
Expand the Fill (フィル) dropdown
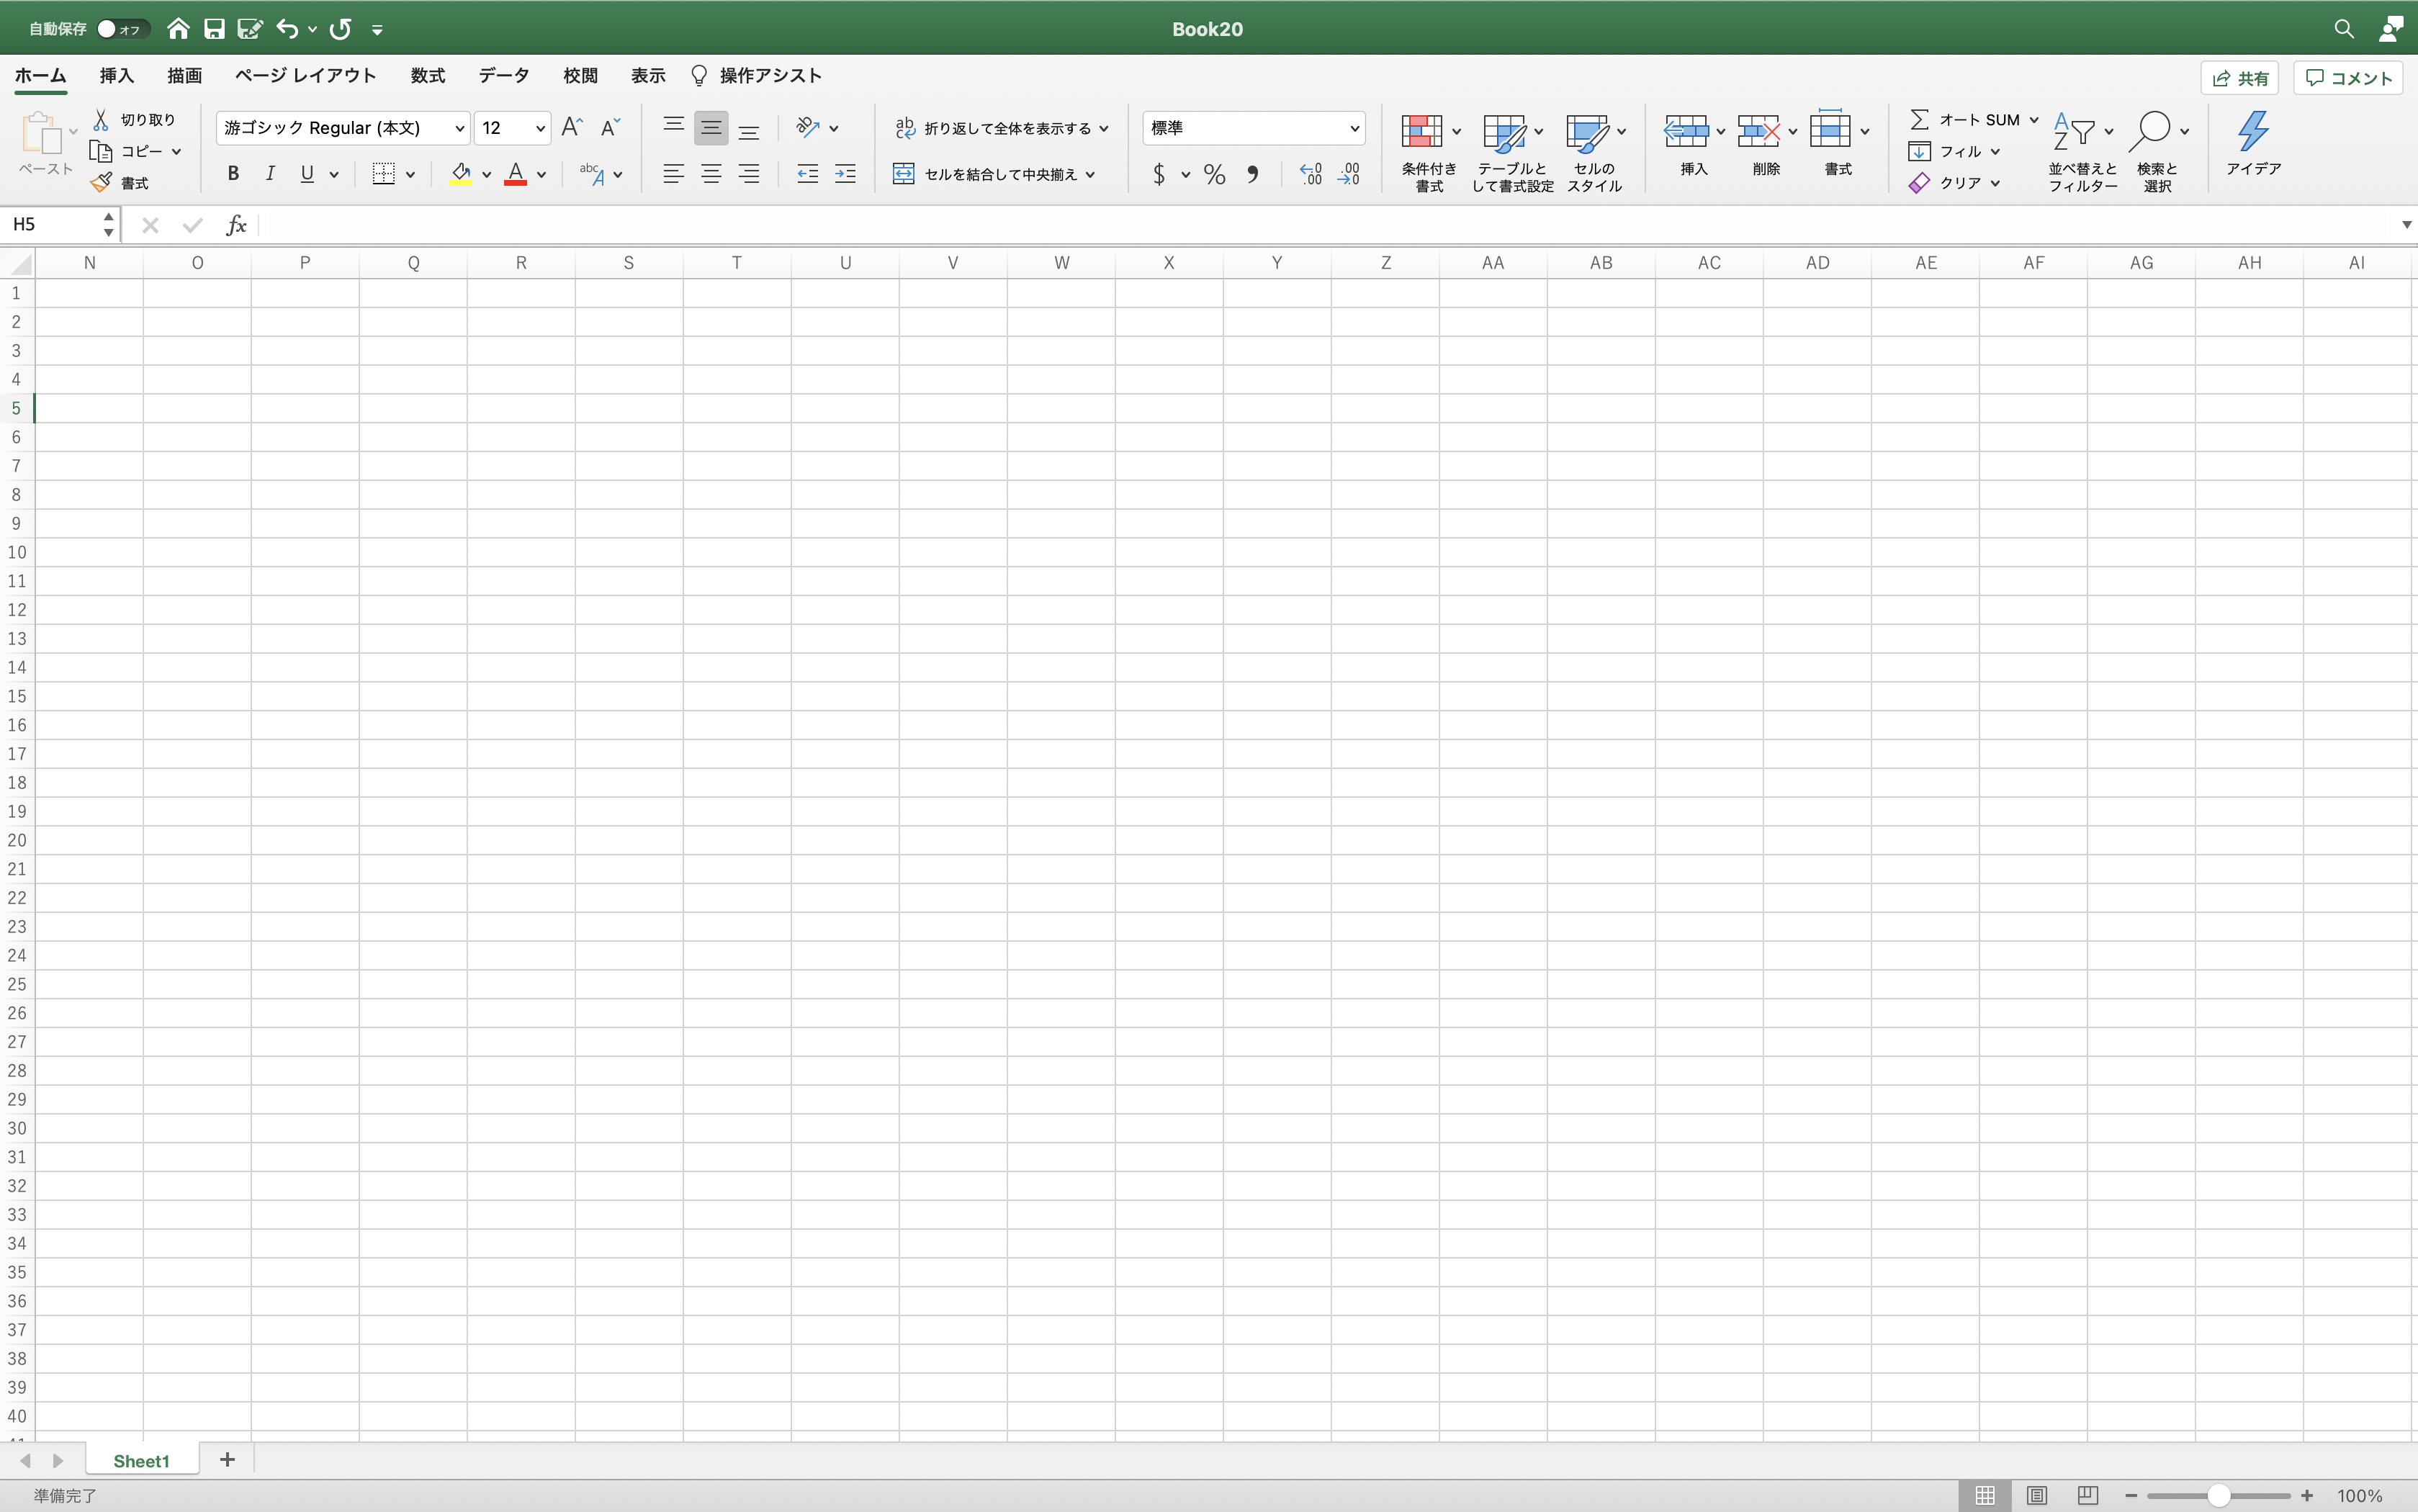coord(1994,152)
